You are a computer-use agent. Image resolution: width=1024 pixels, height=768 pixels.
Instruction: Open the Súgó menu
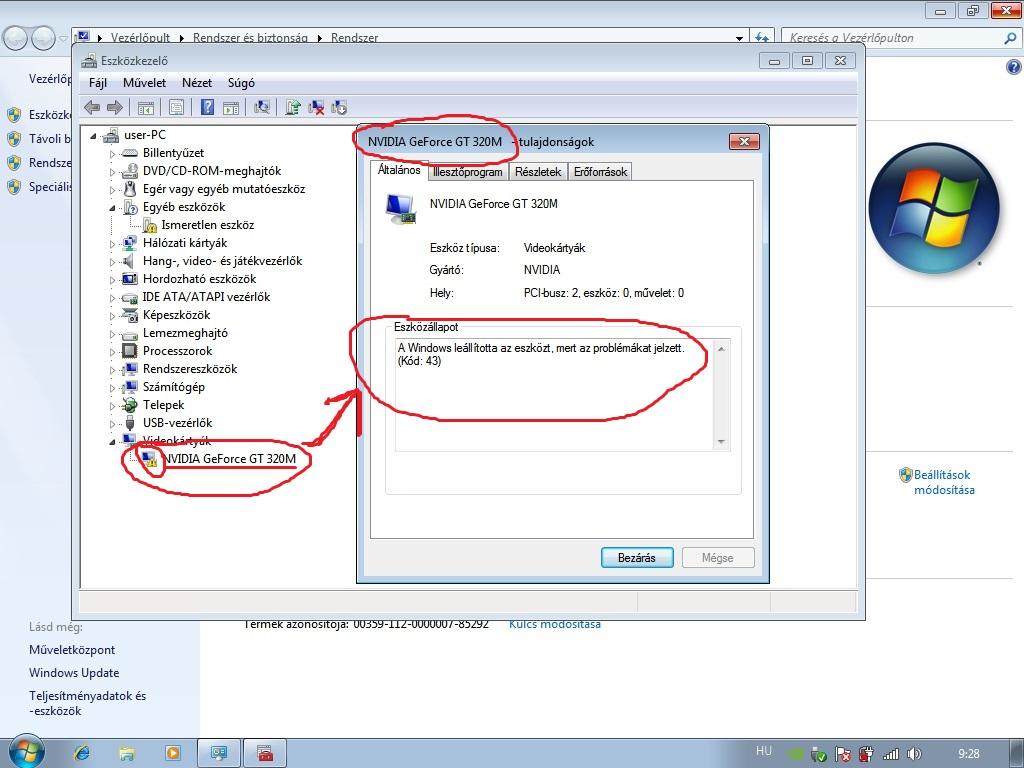coord(241,83)
